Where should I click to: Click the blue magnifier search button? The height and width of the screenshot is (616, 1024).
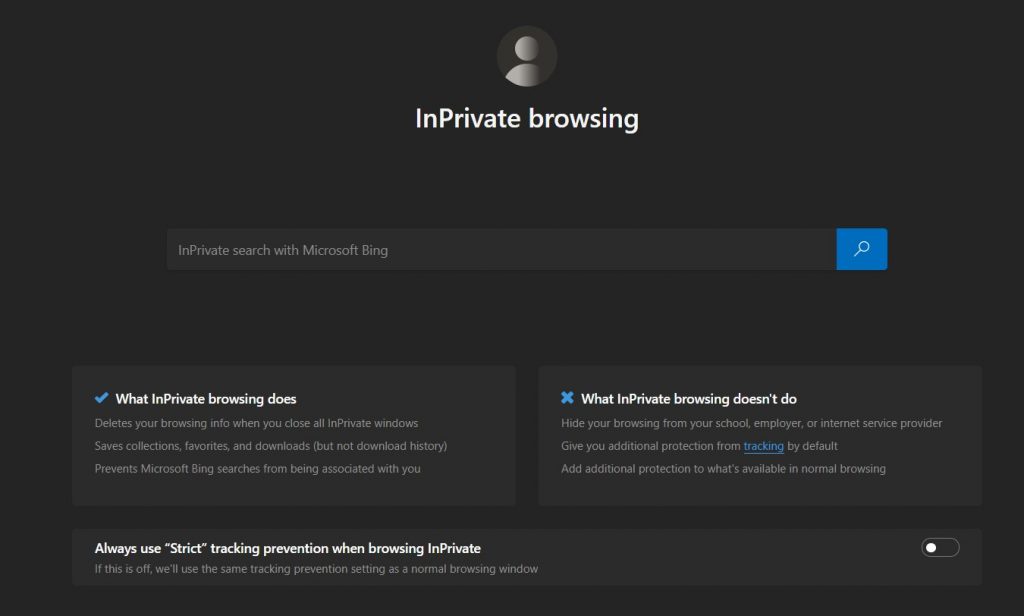[861, 249]
